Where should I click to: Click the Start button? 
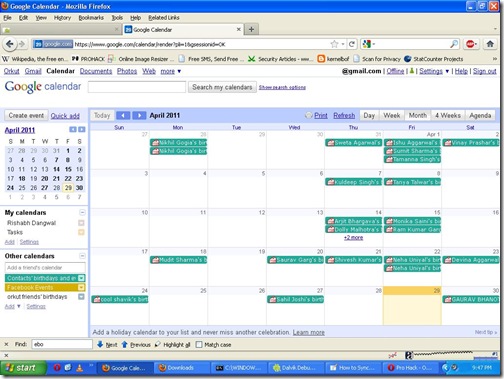point(23,368)
